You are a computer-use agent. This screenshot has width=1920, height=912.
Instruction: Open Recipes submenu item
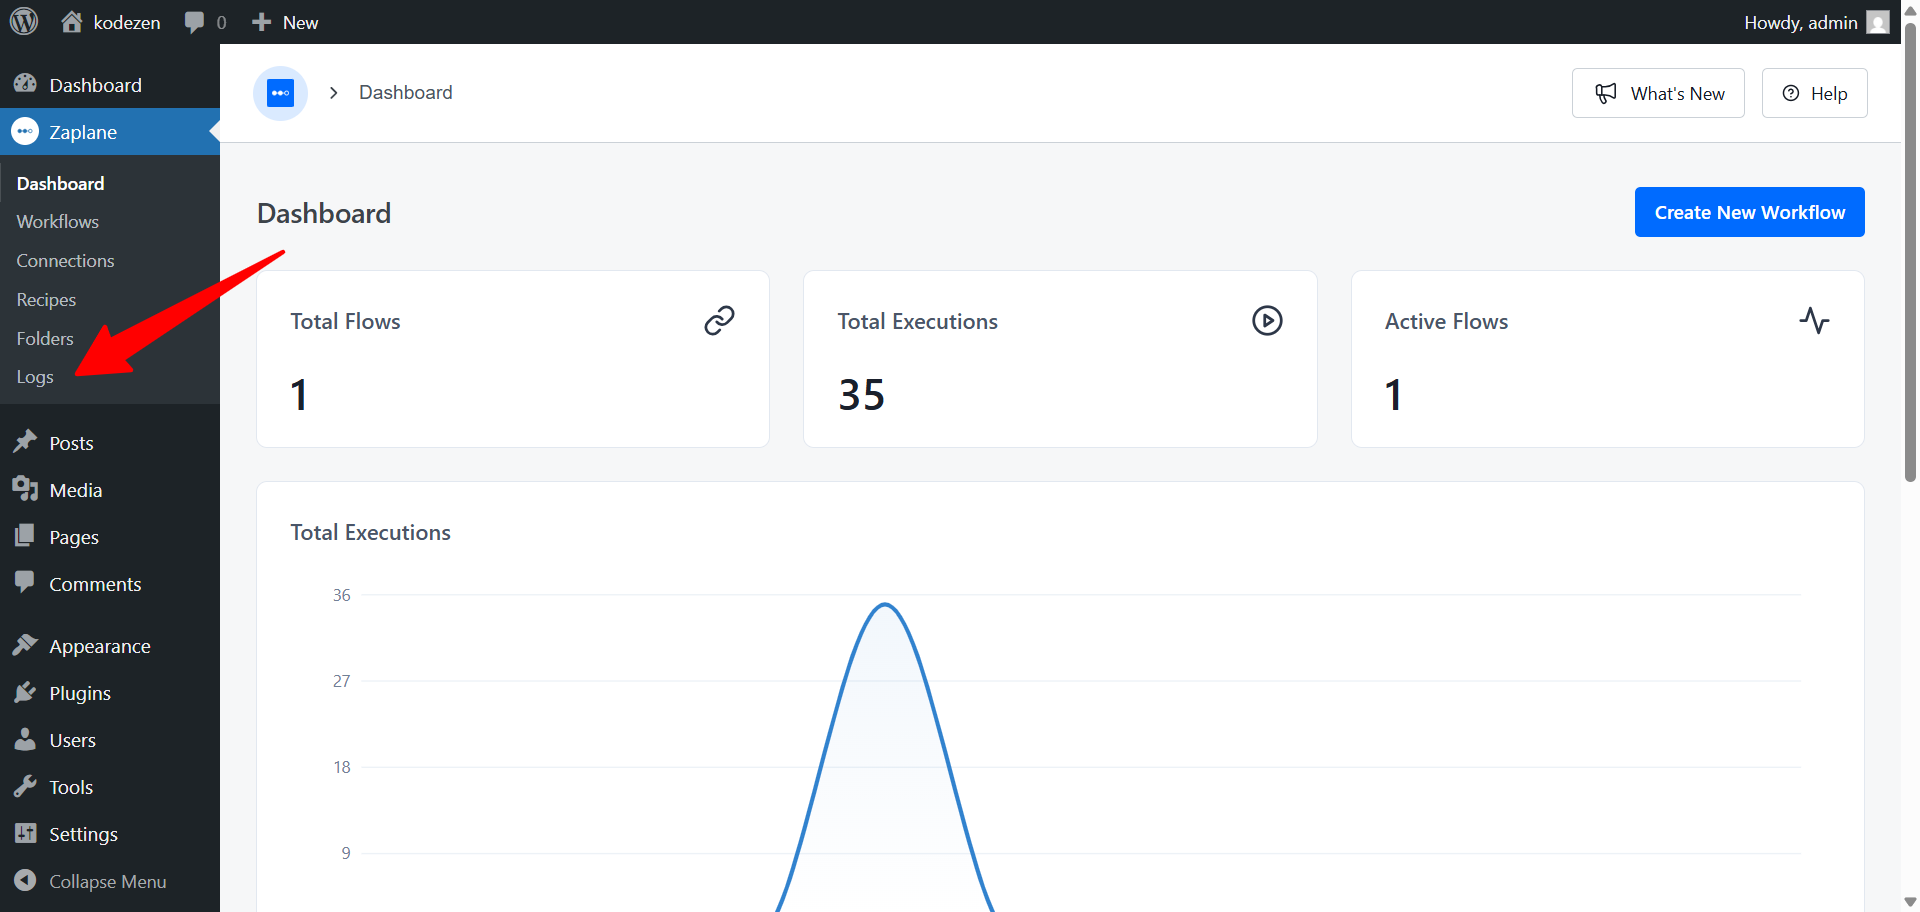46,299
